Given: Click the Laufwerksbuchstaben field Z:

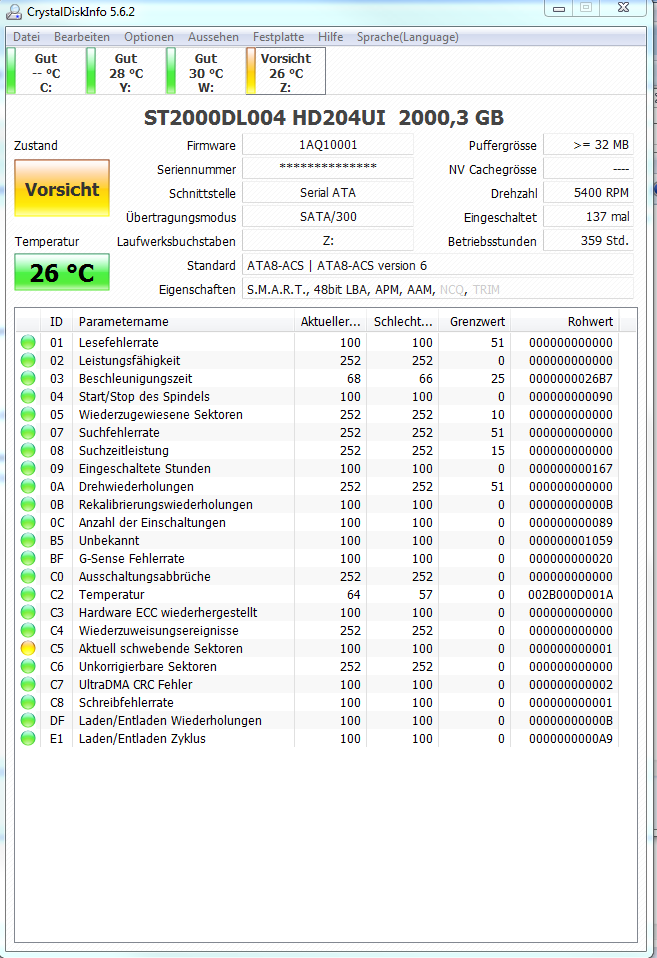Looking at the screenshot, I should 328,240.
